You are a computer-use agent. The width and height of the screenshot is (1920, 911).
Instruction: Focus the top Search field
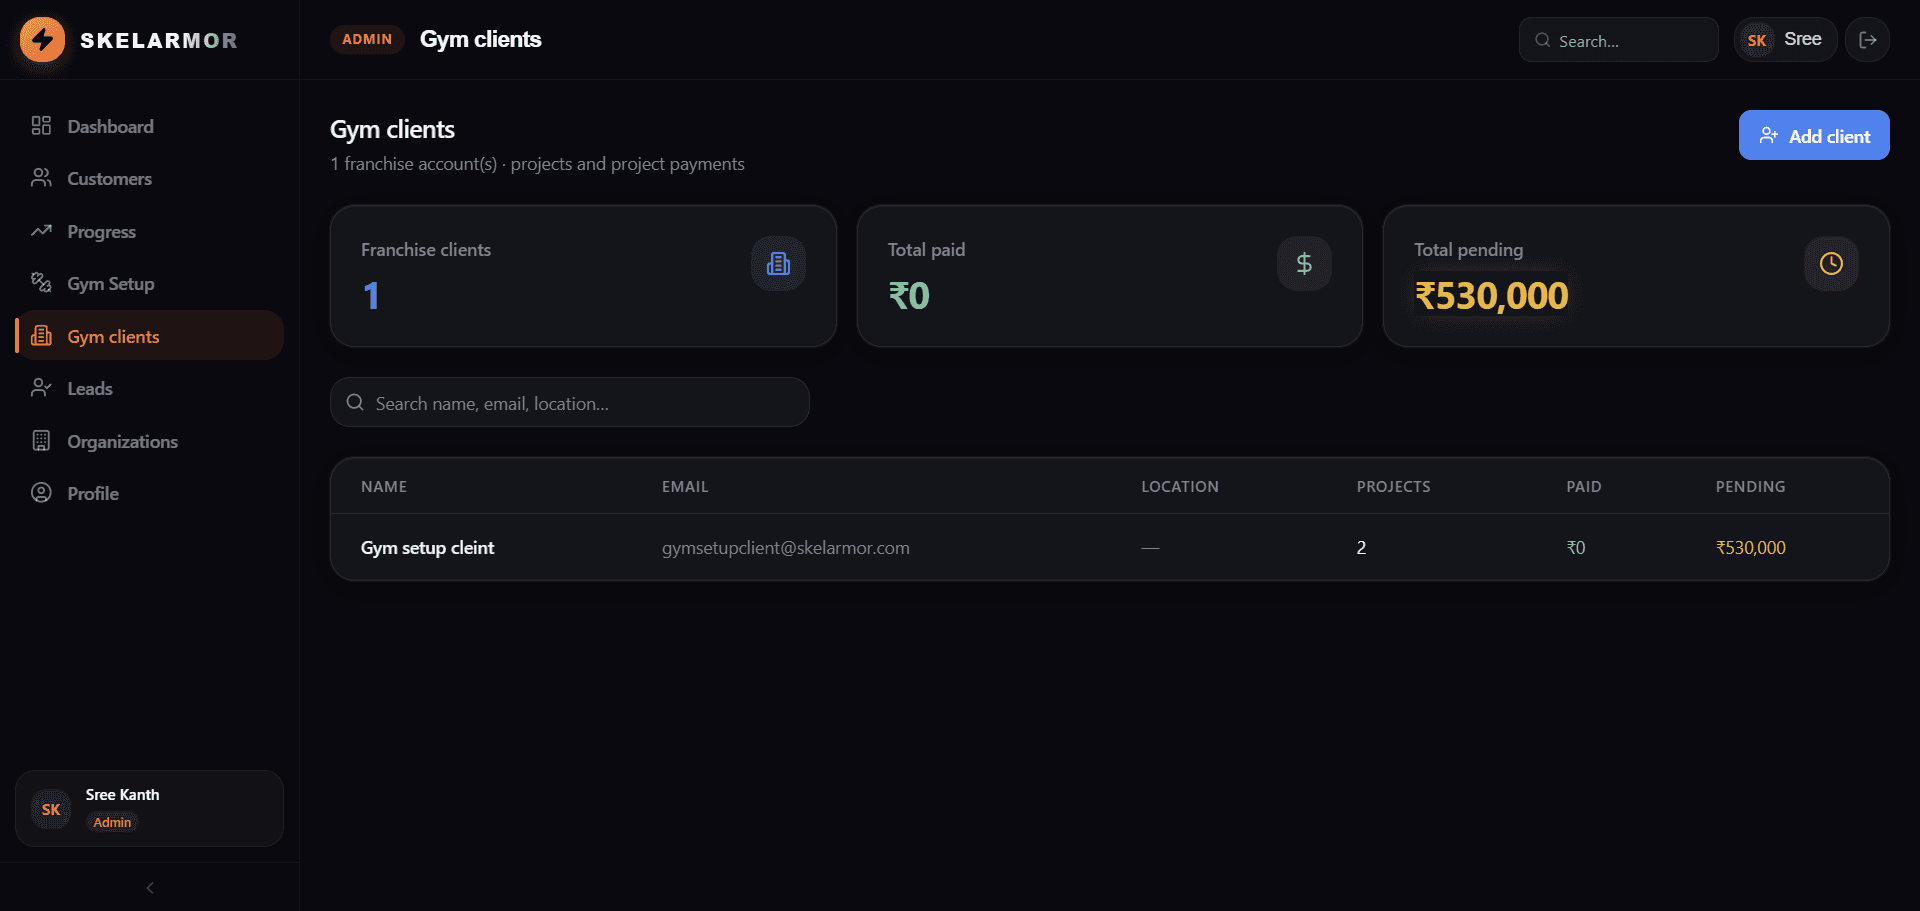(1619, 40)
